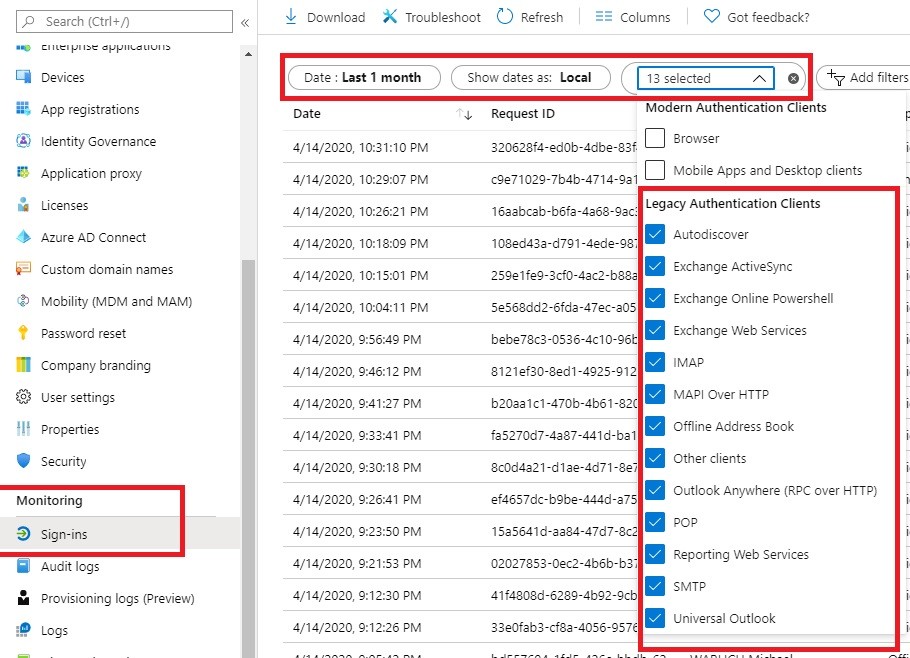Viewport: 910px width, 658px height.
Task: Click the Got feedback heart icon
Action: tap(711, 17)
